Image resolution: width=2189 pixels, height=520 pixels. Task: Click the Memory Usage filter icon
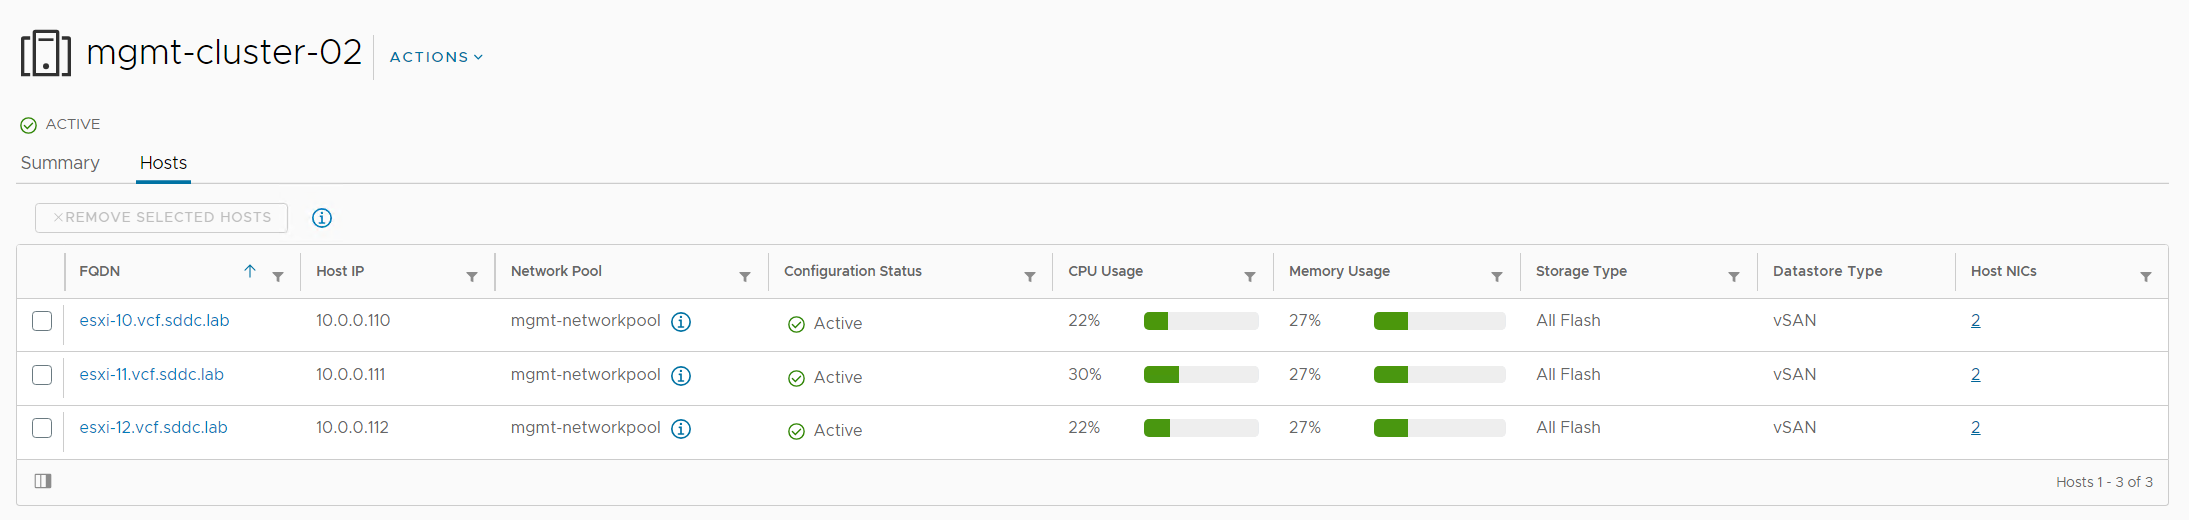[1497, 277]
